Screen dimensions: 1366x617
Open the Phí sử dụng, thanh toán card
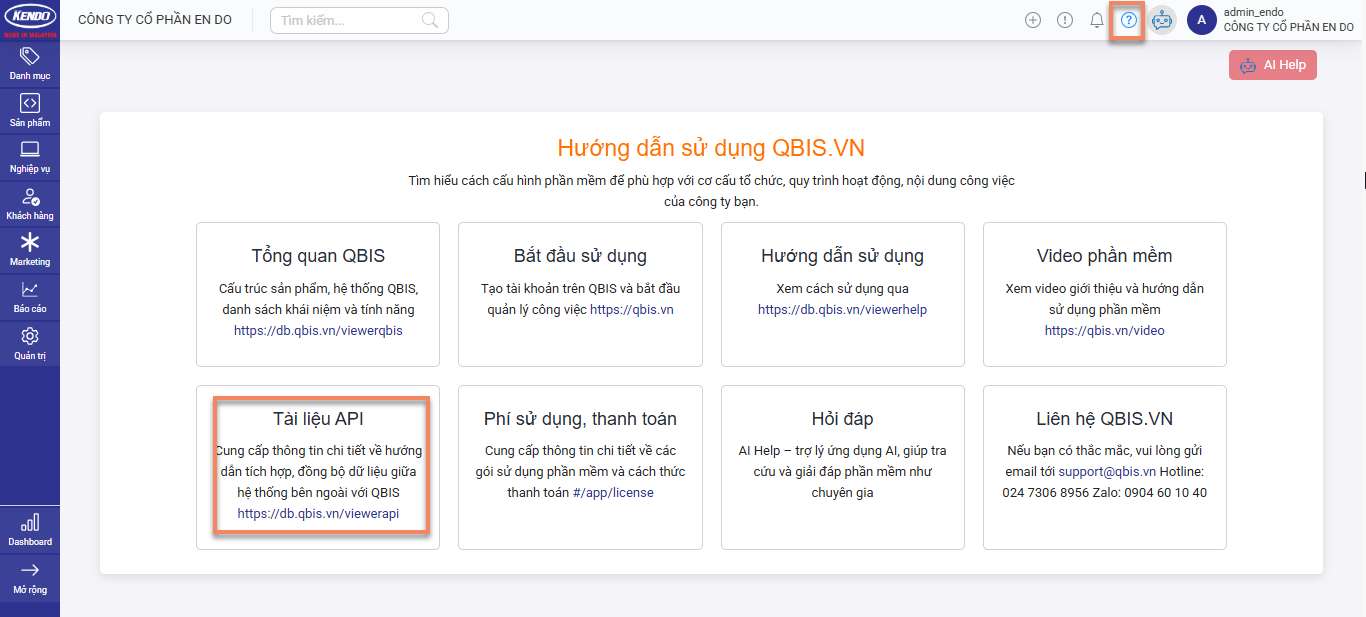pyautogui.click(x=580, y=467)
